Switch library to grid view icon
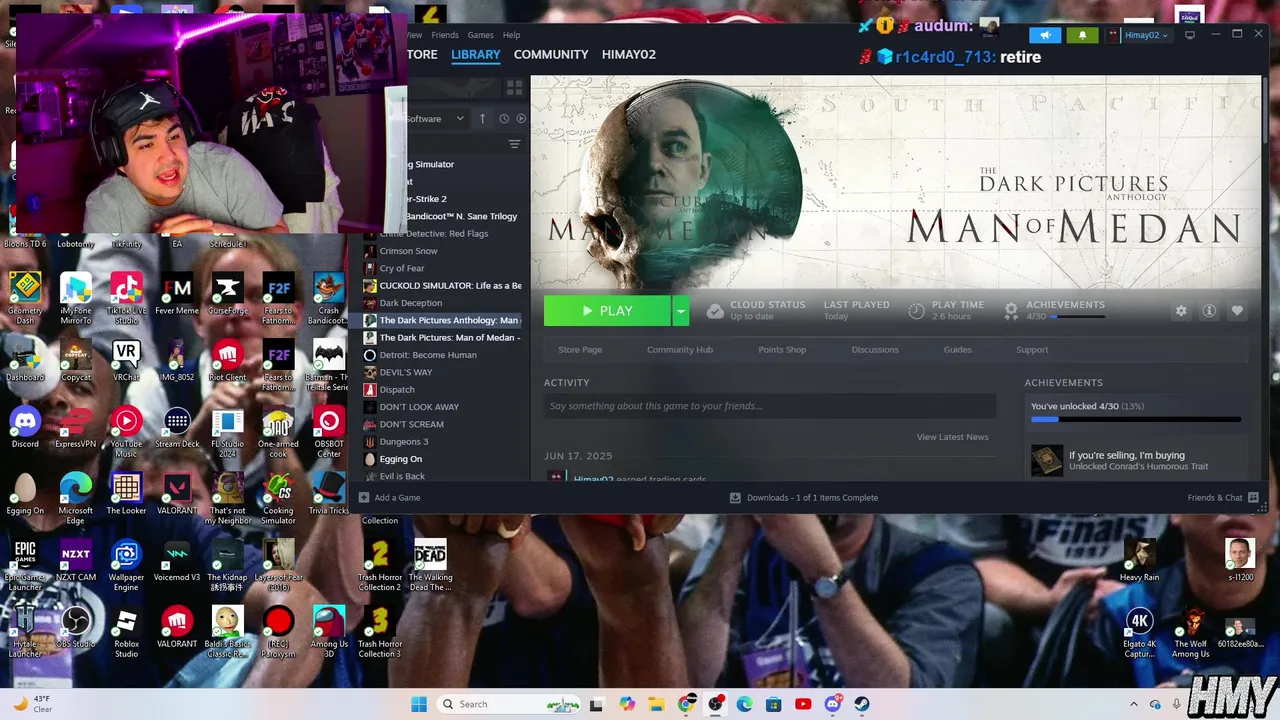 515,88
